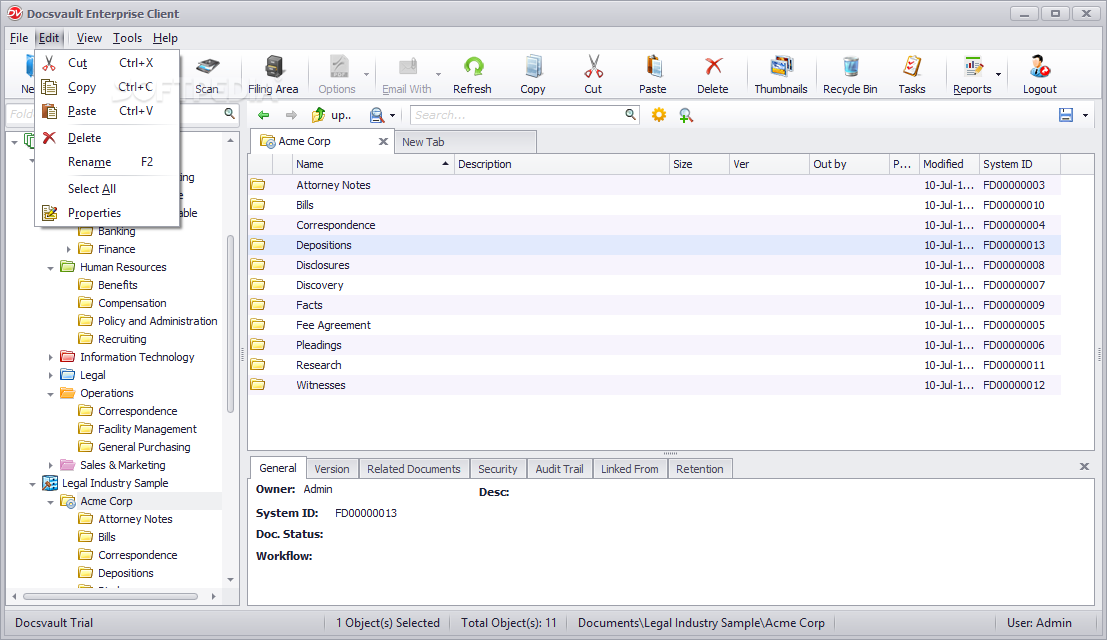Click the folder tree vertical scrollbar

tap(230, 323)
